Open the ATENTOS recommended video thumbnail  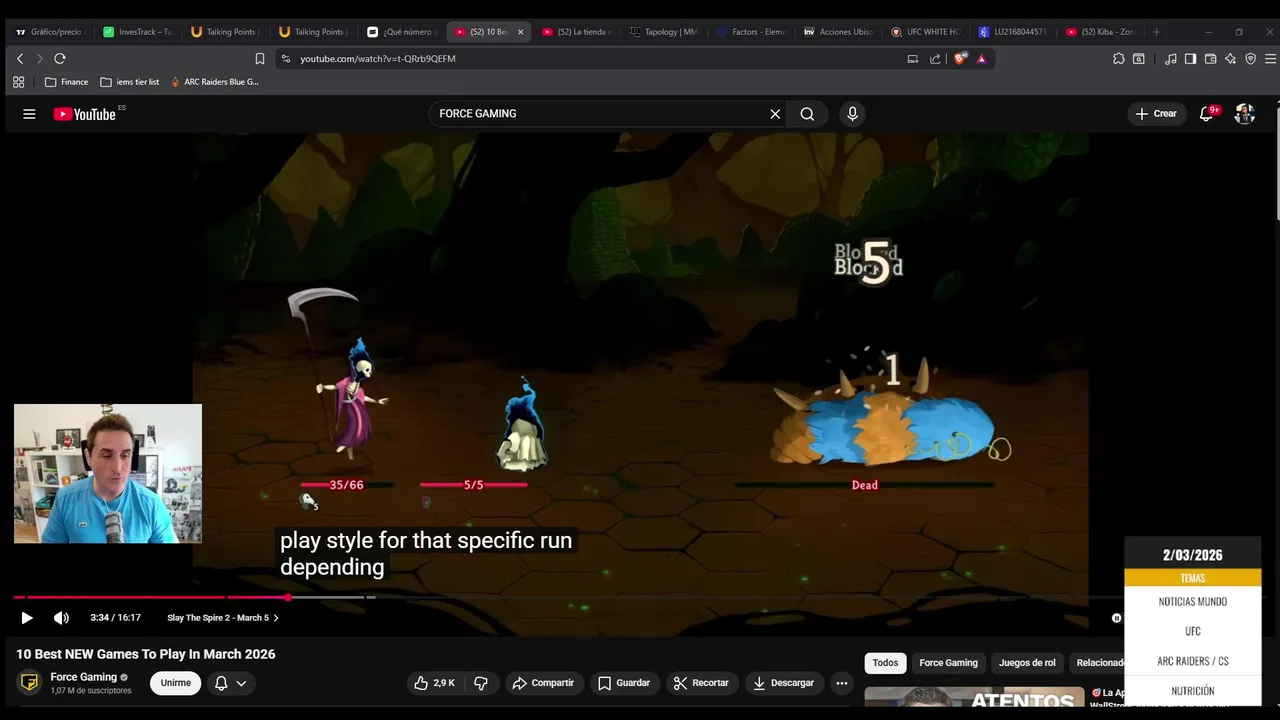974,697
